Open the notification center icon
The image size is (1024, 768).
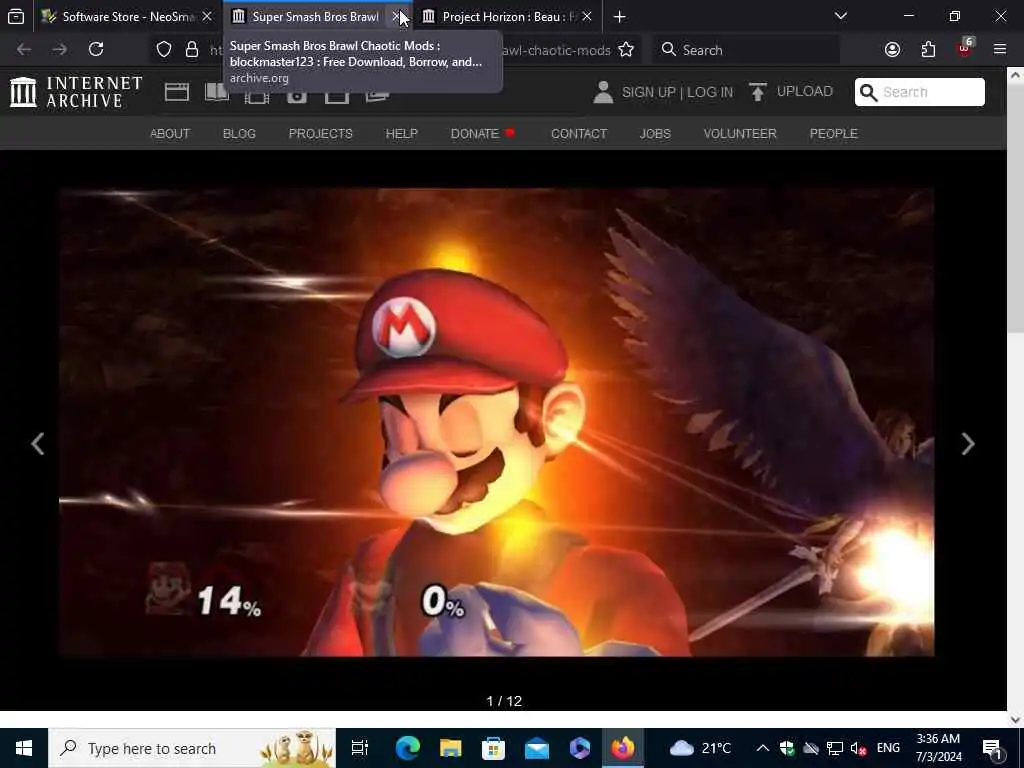992,748
